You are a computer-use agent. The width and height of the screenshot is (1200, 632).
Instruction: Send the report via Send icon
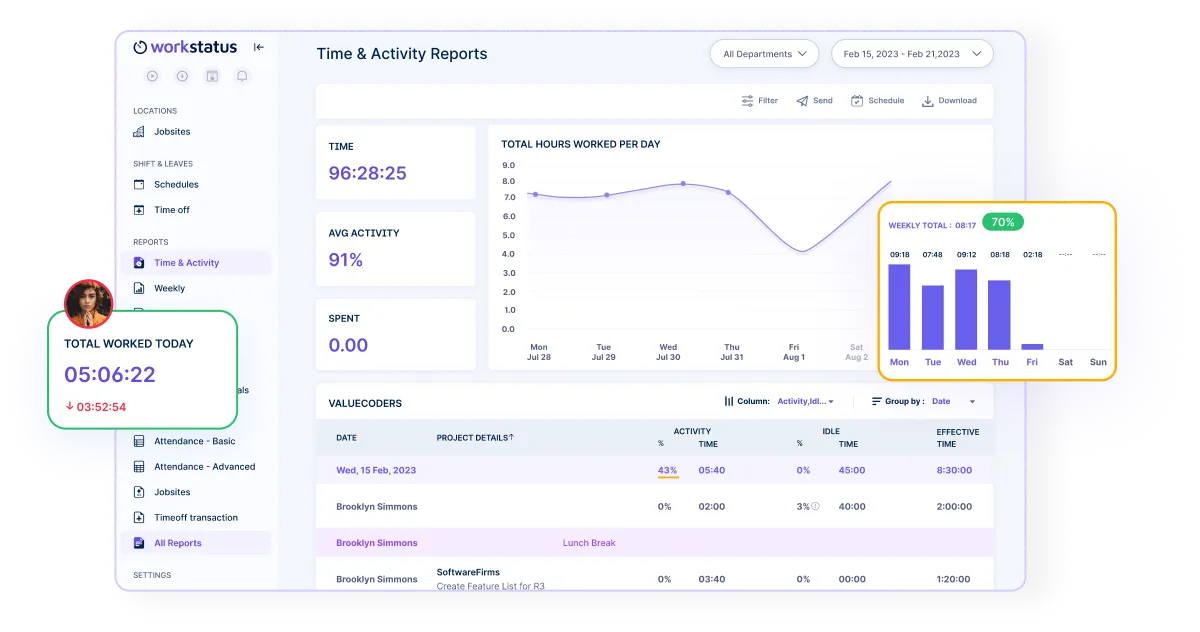point(814,101)
